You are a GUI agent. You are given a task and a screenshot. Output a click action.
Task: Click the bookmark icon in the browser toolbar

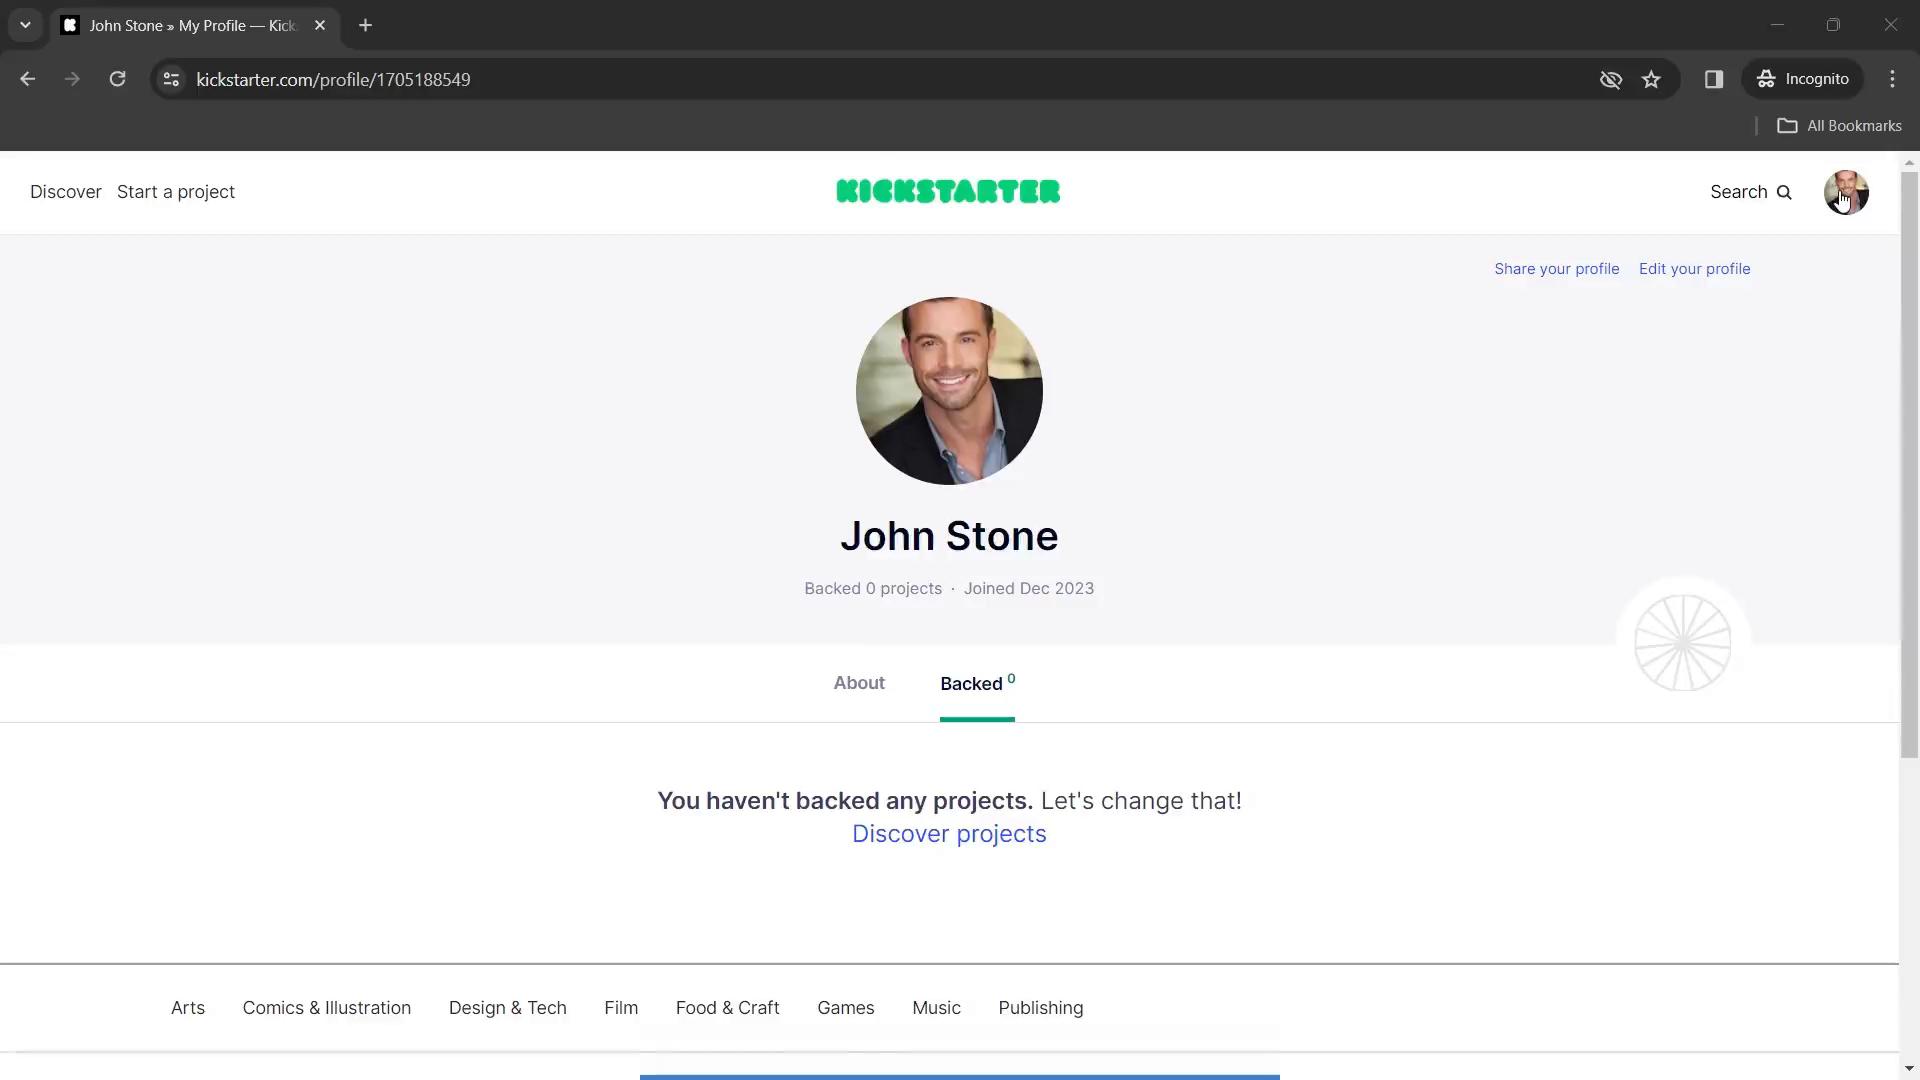click(1650, 79)
